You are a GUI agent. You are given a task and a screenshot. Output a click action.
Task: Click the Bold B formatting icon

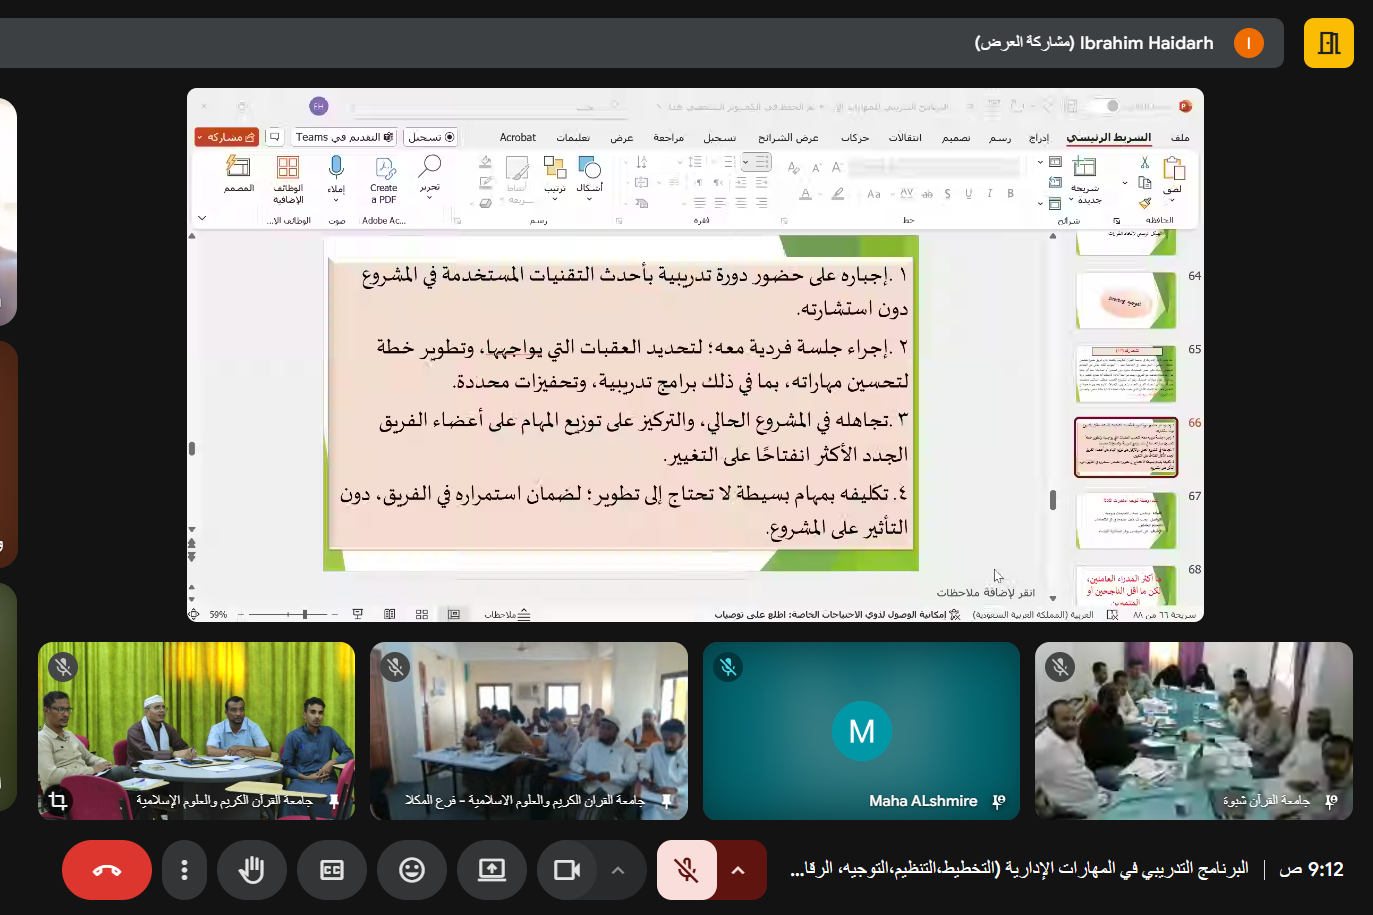[x=1010, y=194]
